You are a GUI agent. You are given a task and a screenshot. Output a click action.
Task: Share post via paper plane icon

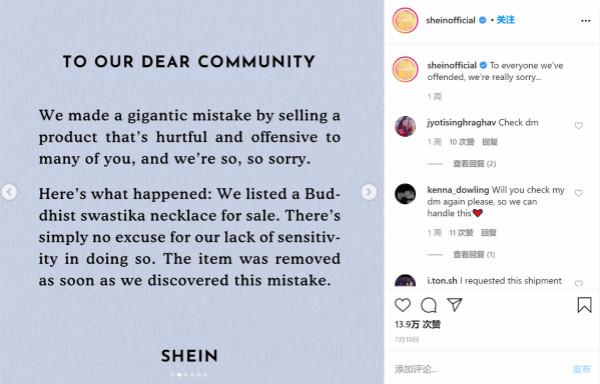point(455,304)
